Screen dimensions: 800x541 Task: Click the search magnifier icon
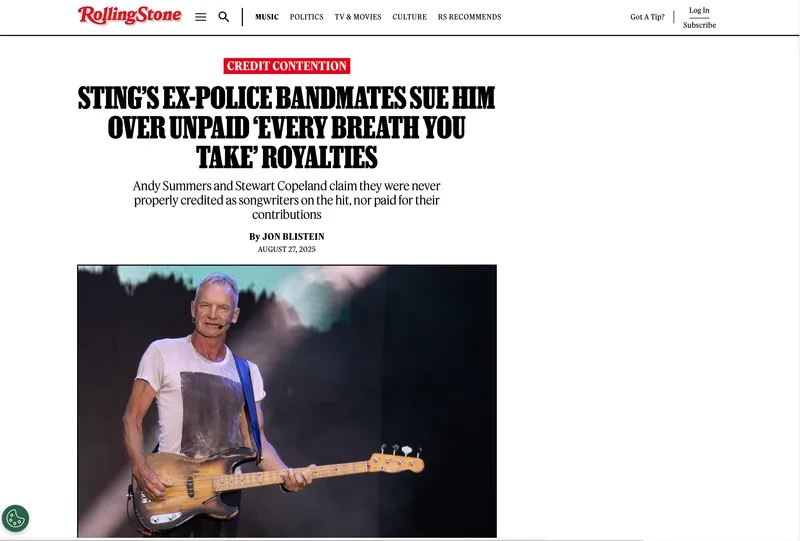pyautogui.click(x=223, y=17)
